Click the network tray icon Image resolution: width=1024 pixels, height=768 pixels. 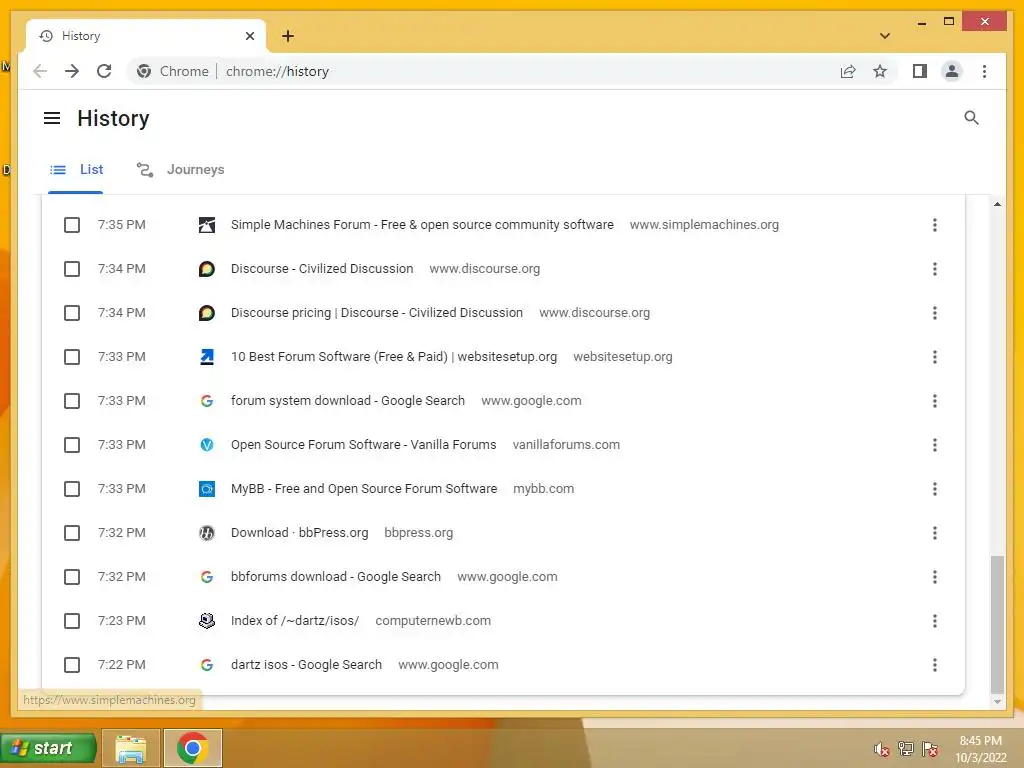click(906, 749)
